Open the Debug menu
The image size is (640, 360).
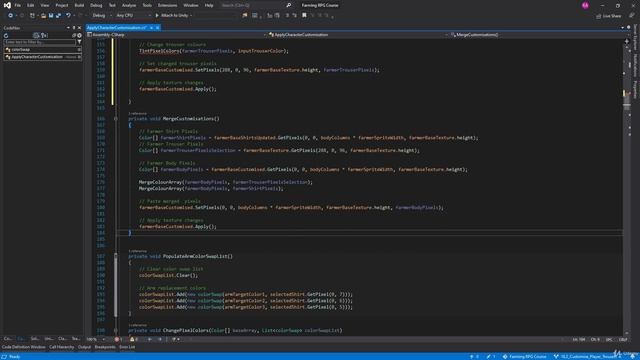click(96, 5)
